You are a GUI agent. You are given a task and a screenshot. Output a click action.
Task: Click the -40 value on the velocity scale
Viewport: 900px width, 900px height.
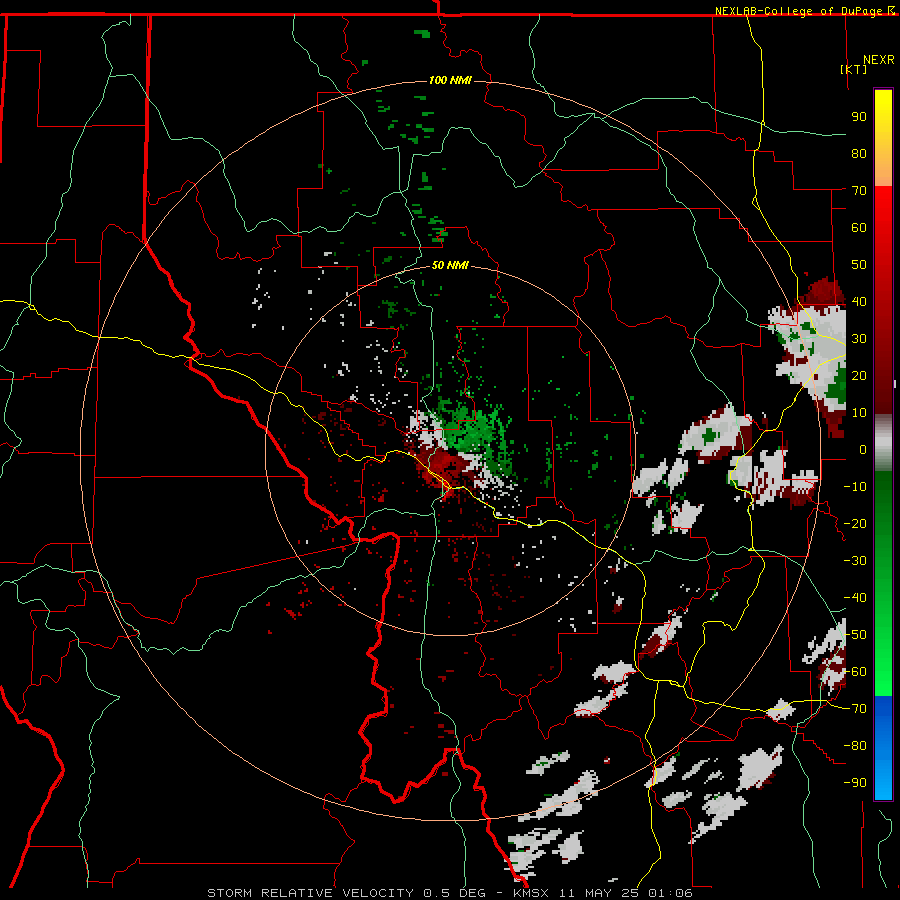pos(855,598)
